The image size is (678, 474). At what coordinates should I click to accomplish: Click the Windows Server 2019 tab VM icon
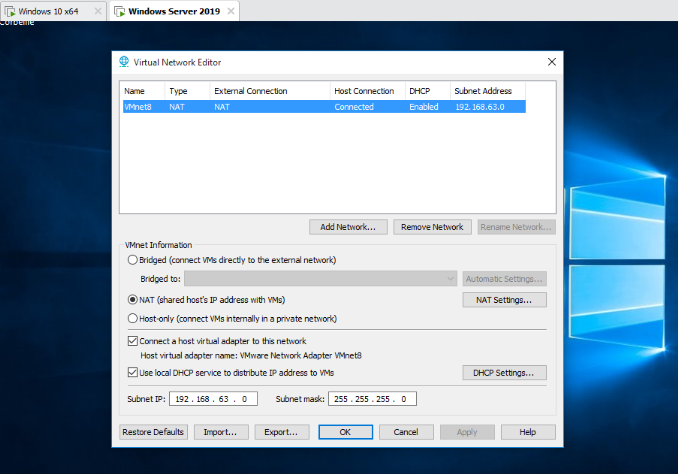(x=120, y=11)
